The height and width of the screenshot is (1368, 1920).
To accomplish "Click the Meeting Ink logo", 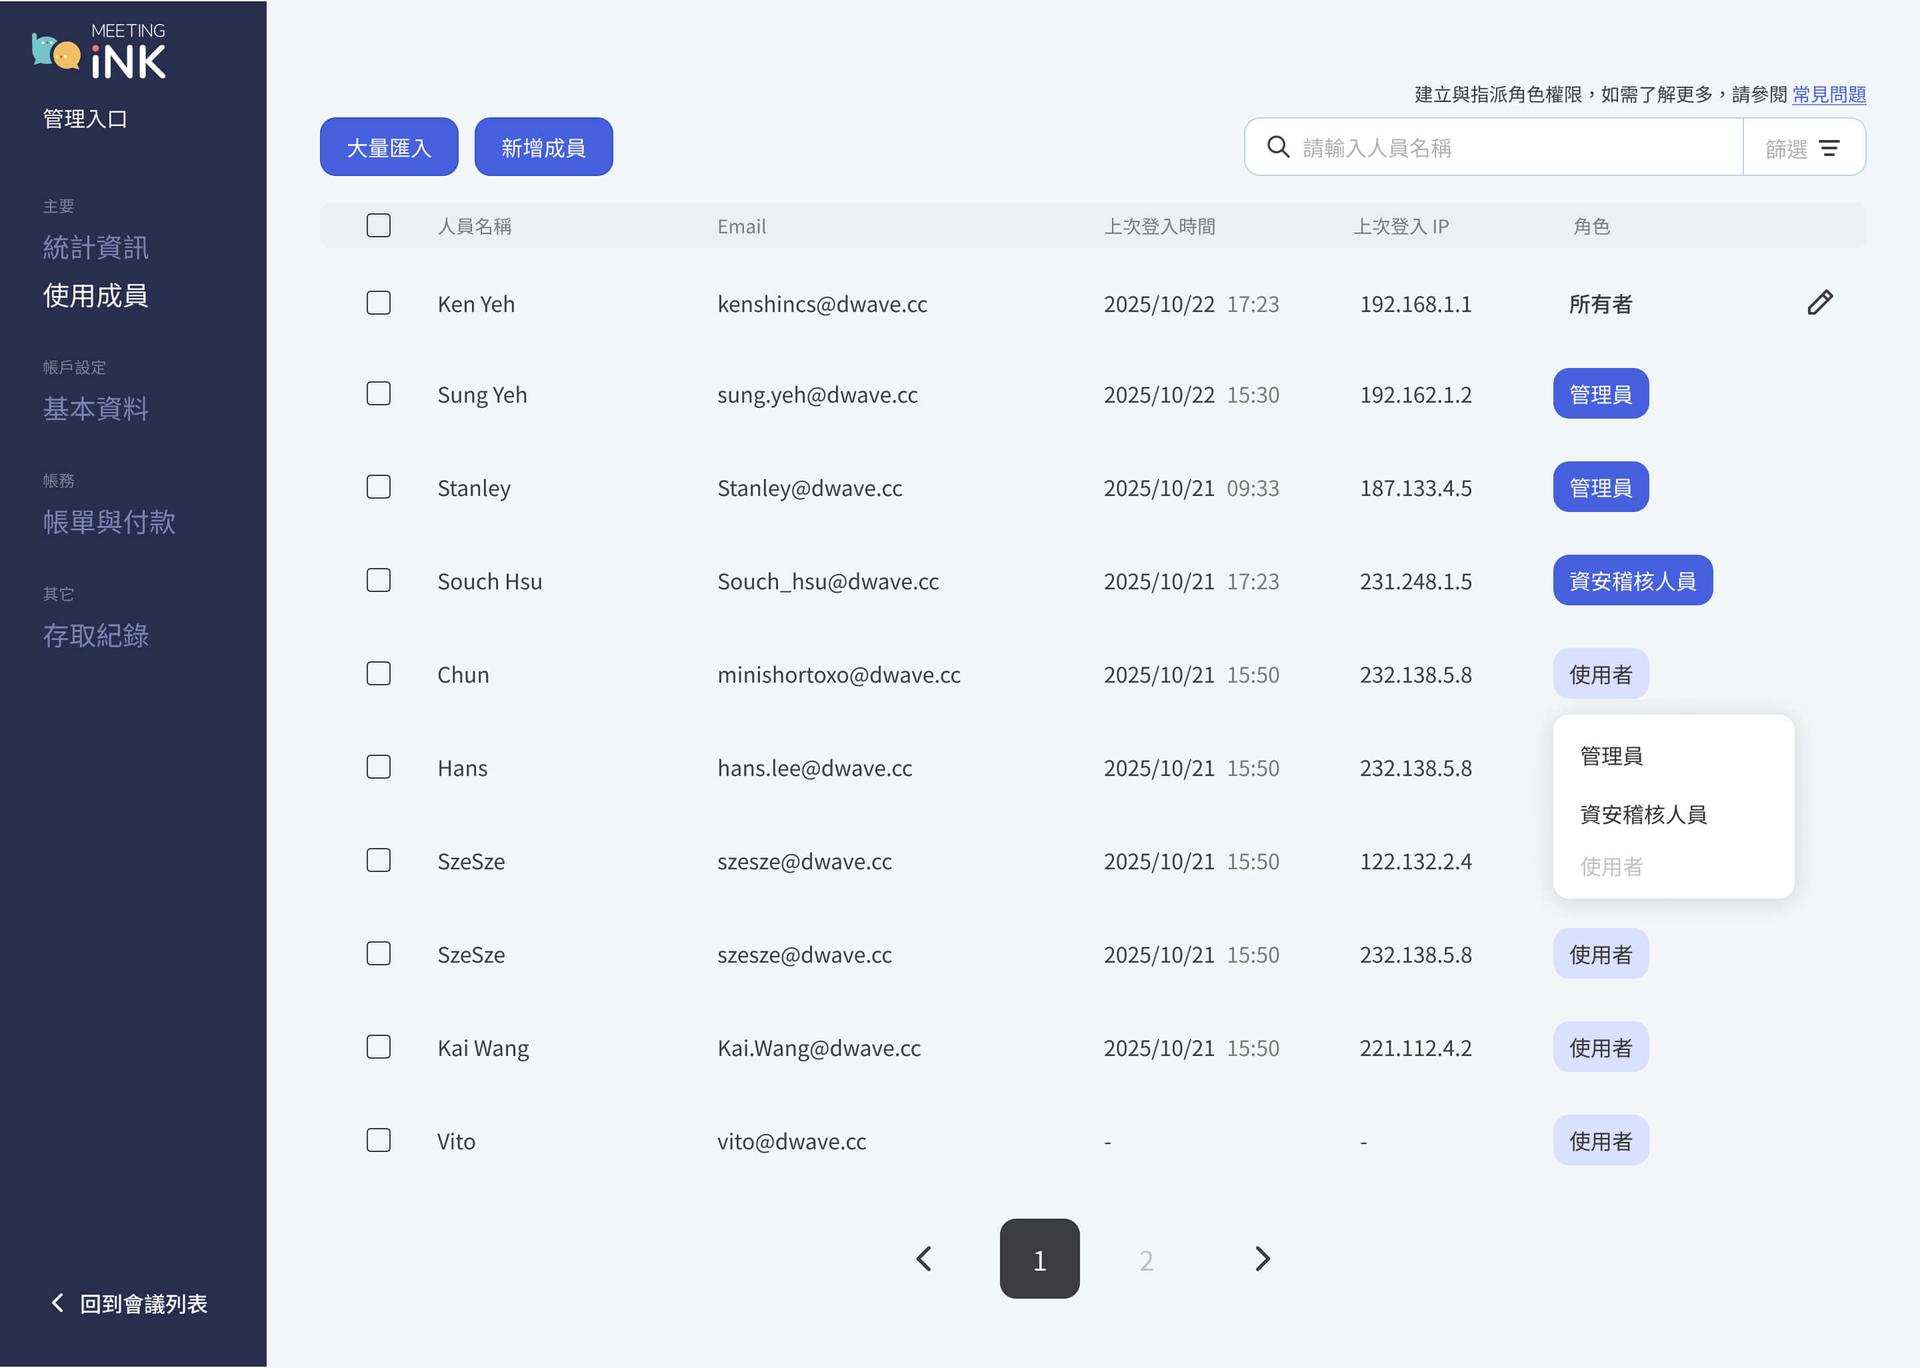I will point(99,52).
